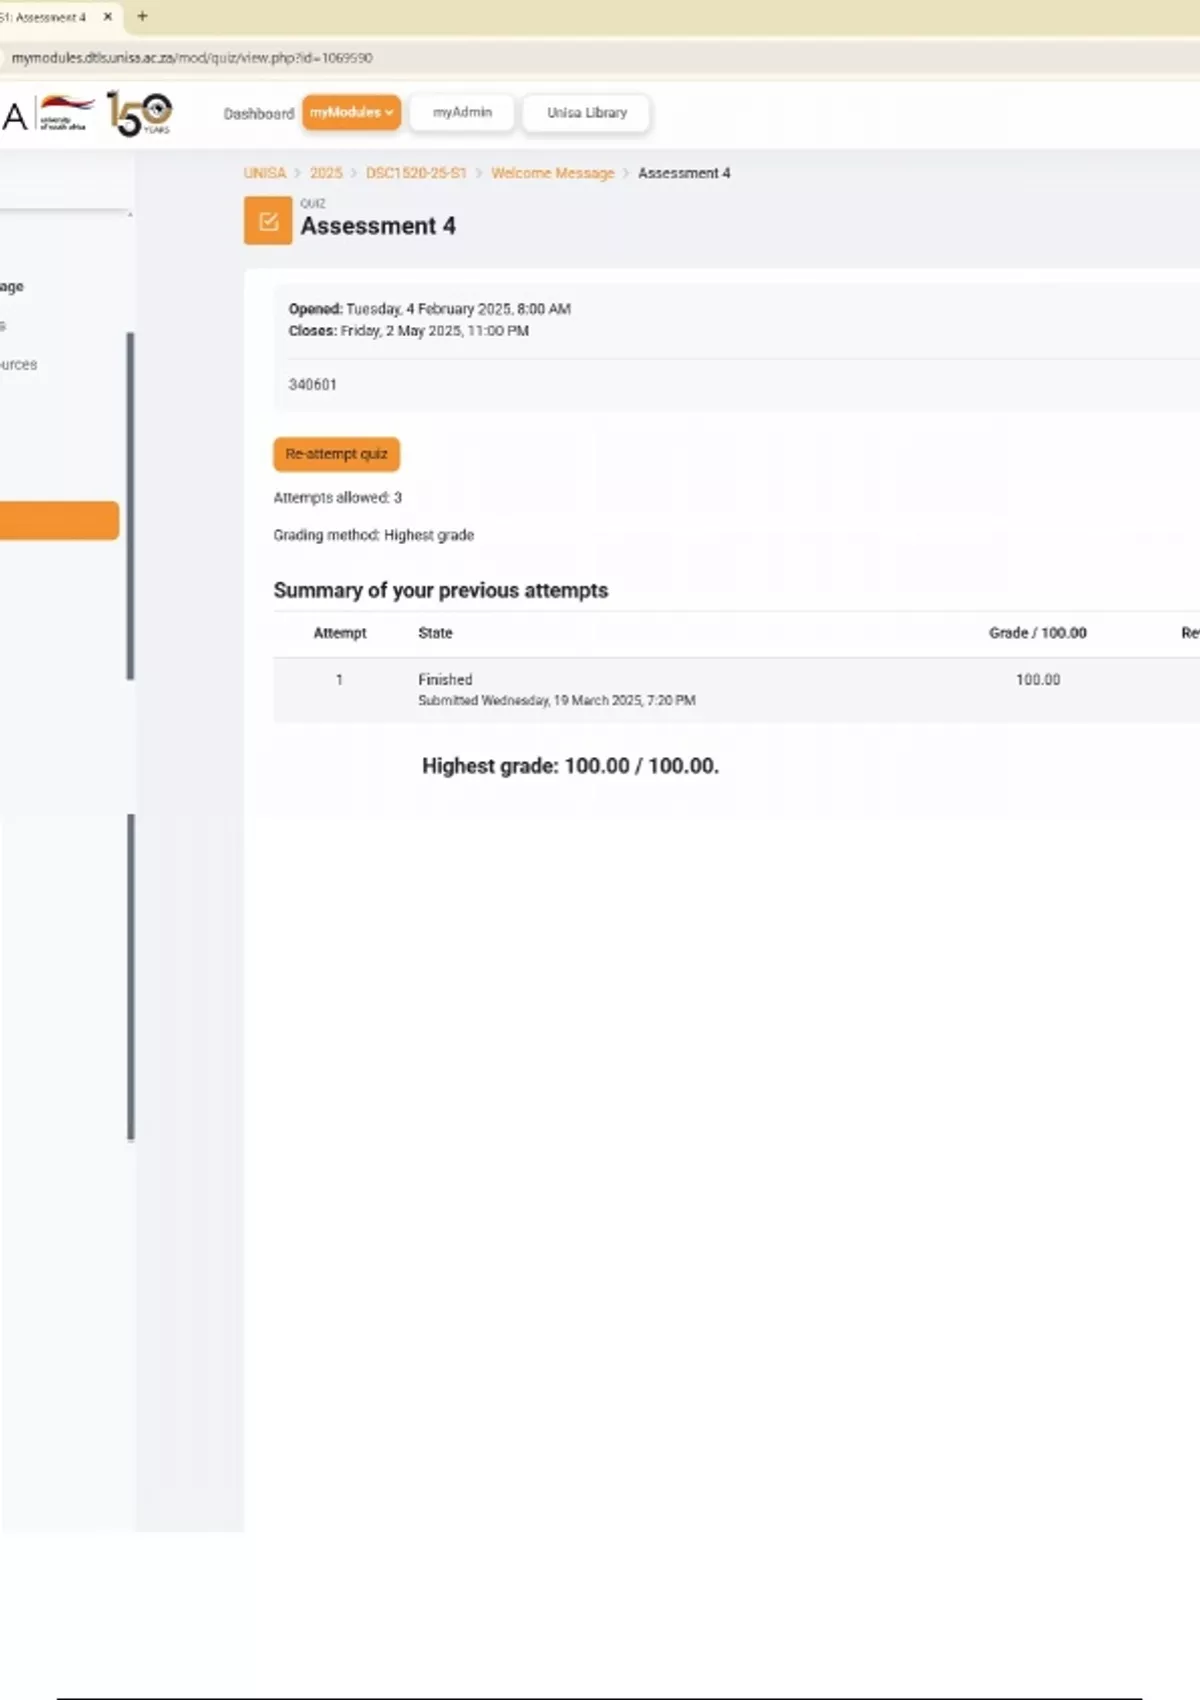The image size is (1200, 1700).
Task: Click the 150 years anniversary logo
Action: coord(140,114)
